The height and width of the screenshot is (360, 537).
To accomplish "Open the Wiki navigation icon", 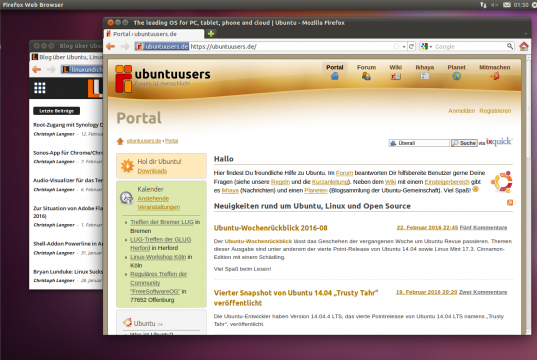I will 396,76.
